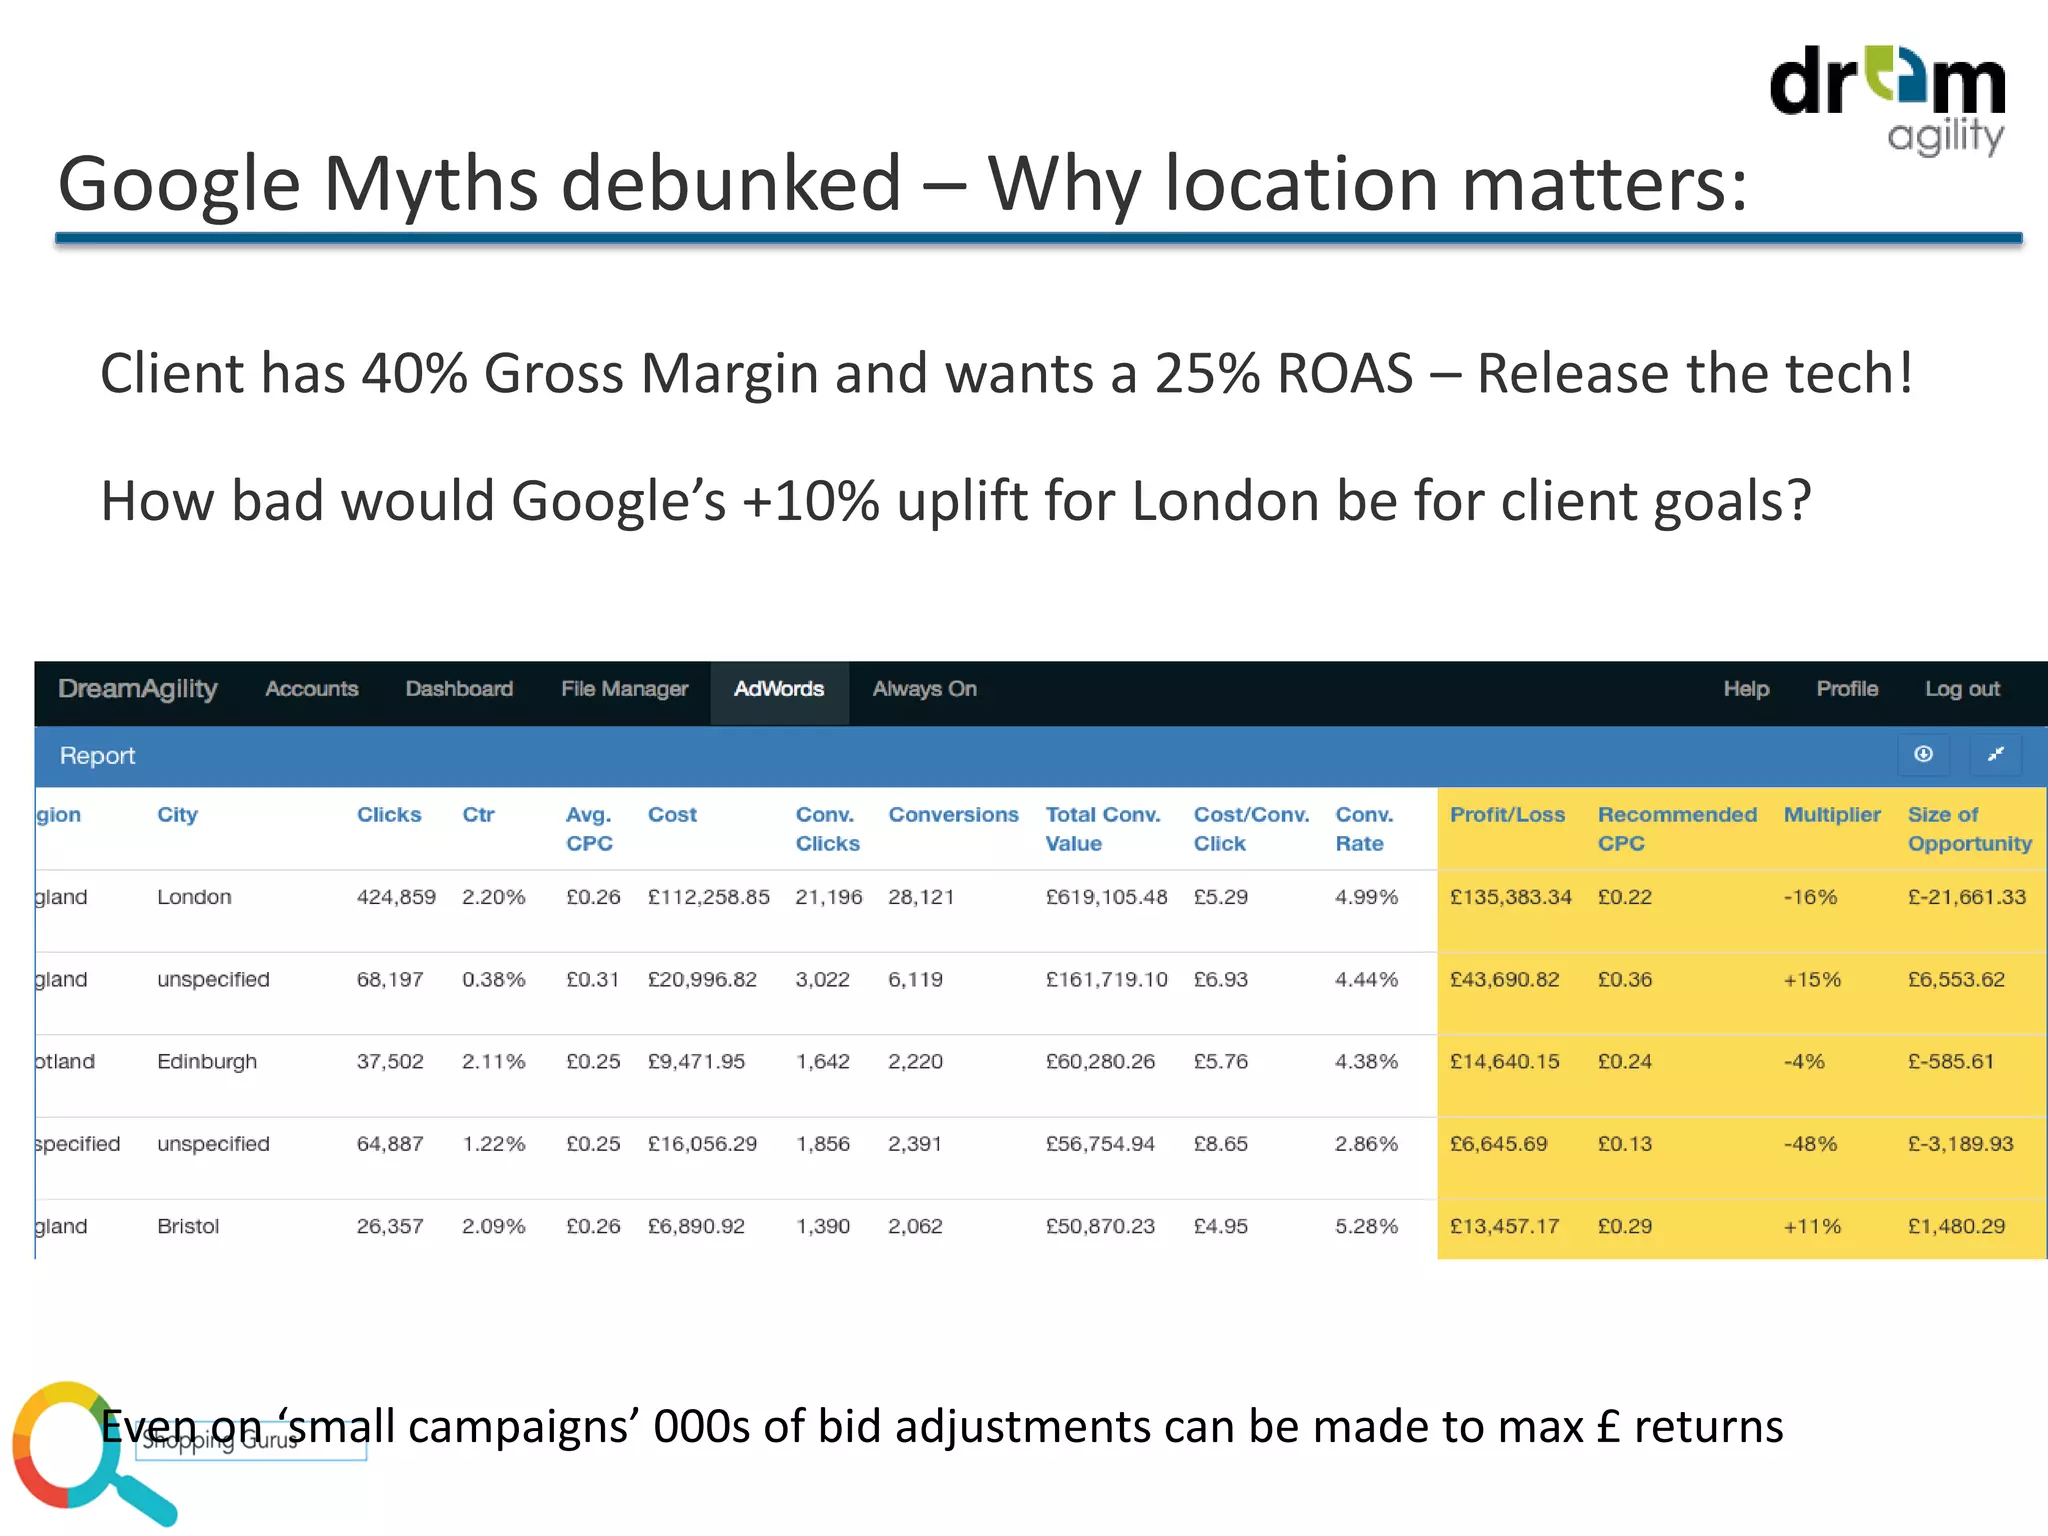Sort by Recommended CPC header
The height and width of the screenshot is (1536, 2048).
click(1677, 829)
